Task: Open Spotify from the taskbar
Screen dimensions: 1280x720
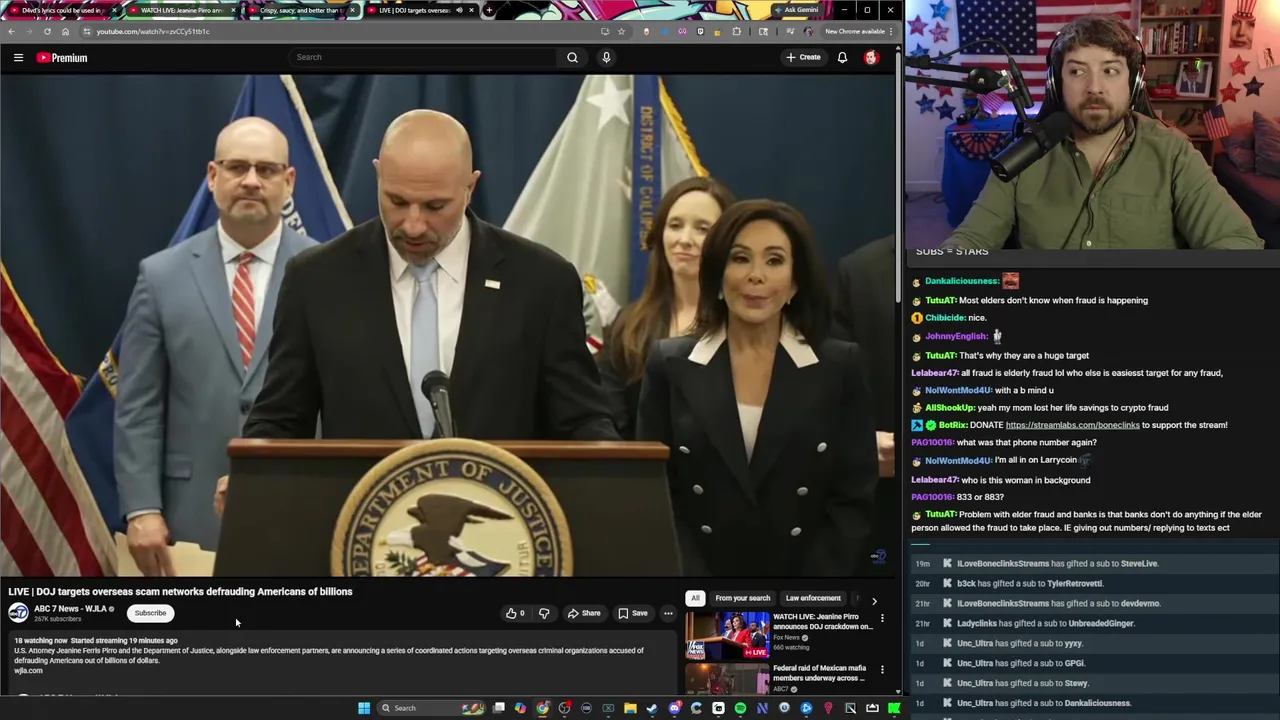Action: click(740, 708)
